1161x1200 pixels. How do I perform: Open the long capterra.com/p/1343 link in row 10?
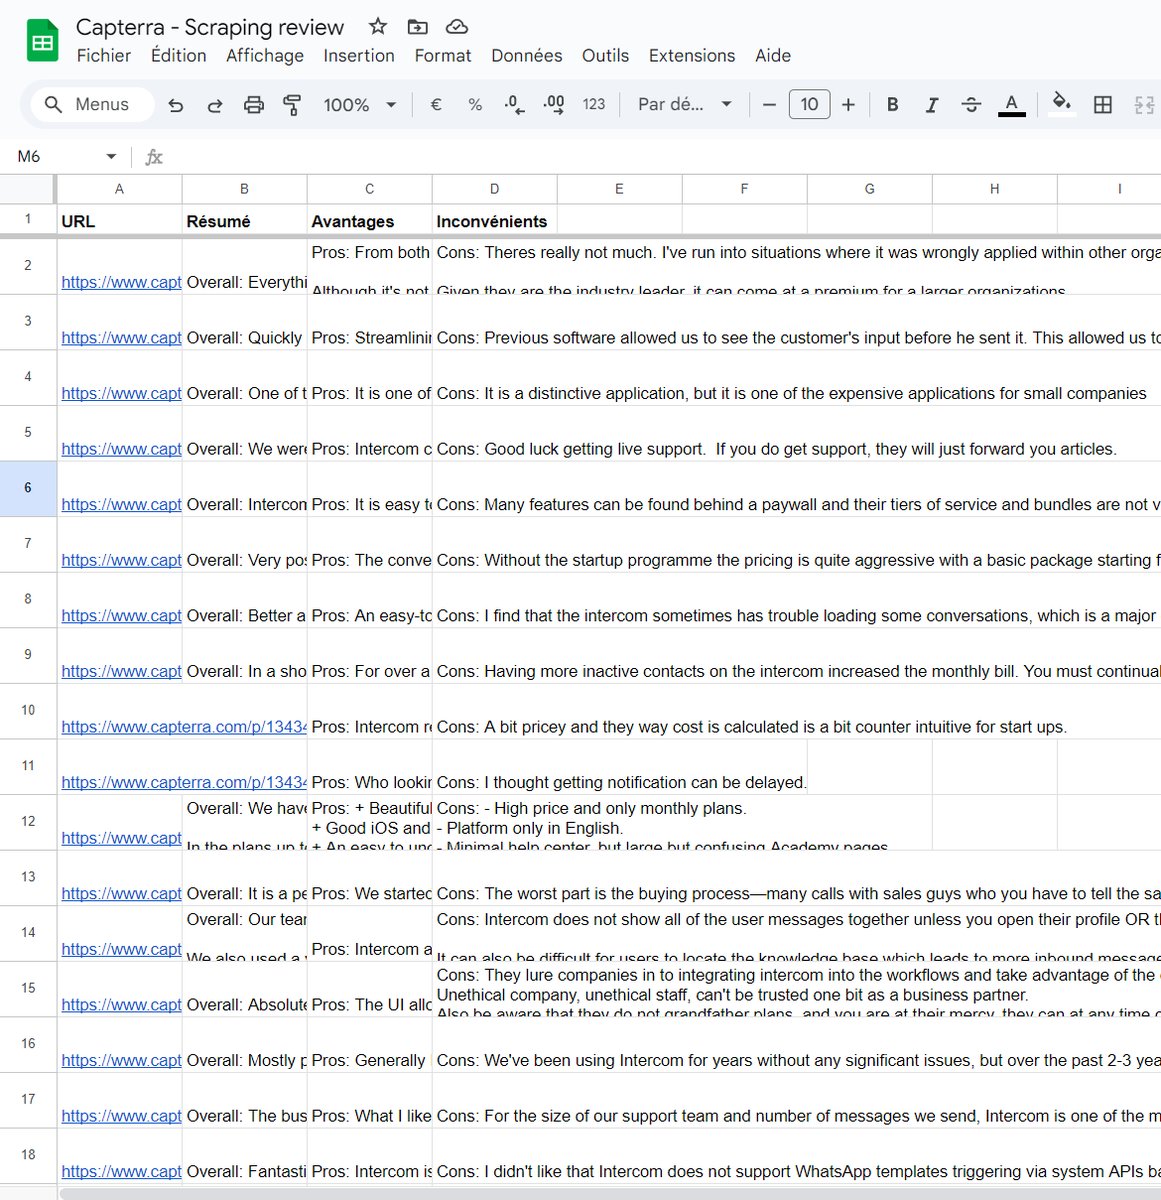pyautogui.click(x=184, y=727)
